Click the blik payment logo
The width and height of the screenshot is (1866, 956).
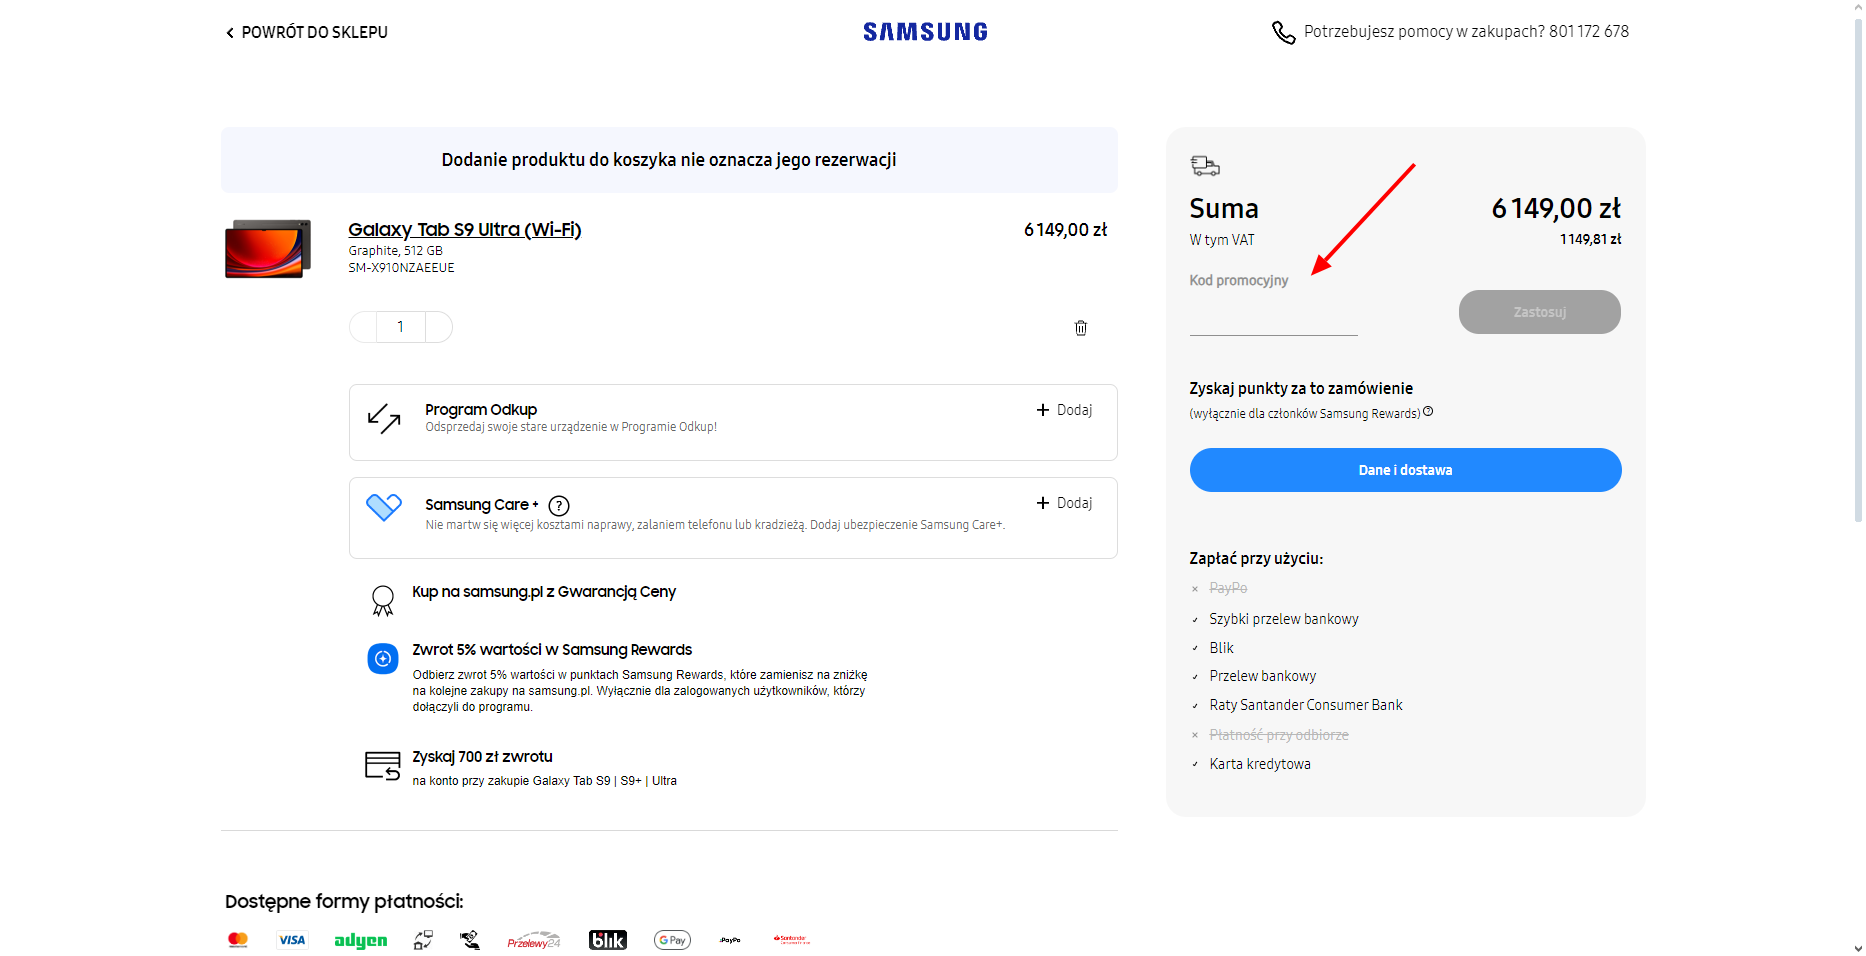point(608,940)
